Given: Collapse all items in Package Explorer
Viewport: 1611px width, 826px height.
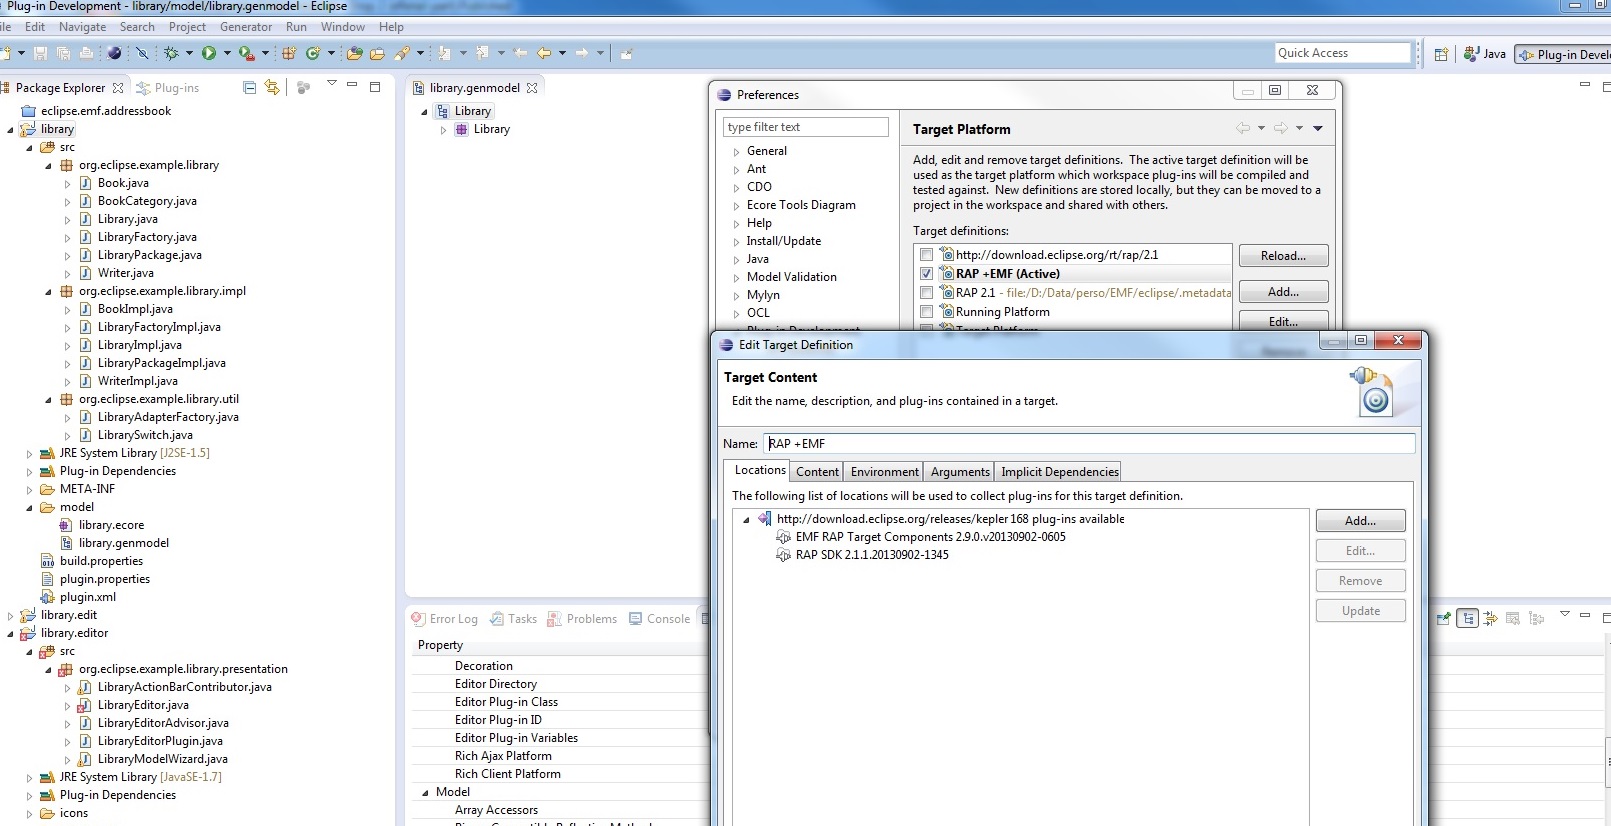Looking at the screenshot, I should click(250, 87).
